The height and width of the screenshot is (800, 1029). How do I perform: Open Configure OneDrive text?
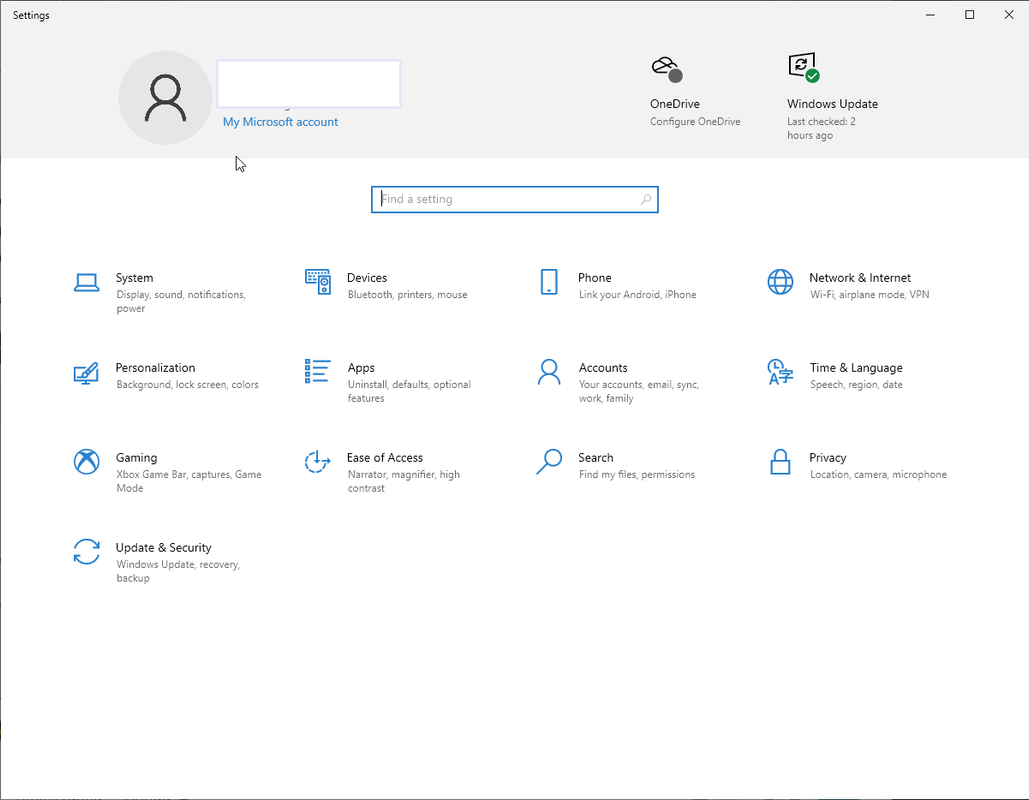pos(695,121)
